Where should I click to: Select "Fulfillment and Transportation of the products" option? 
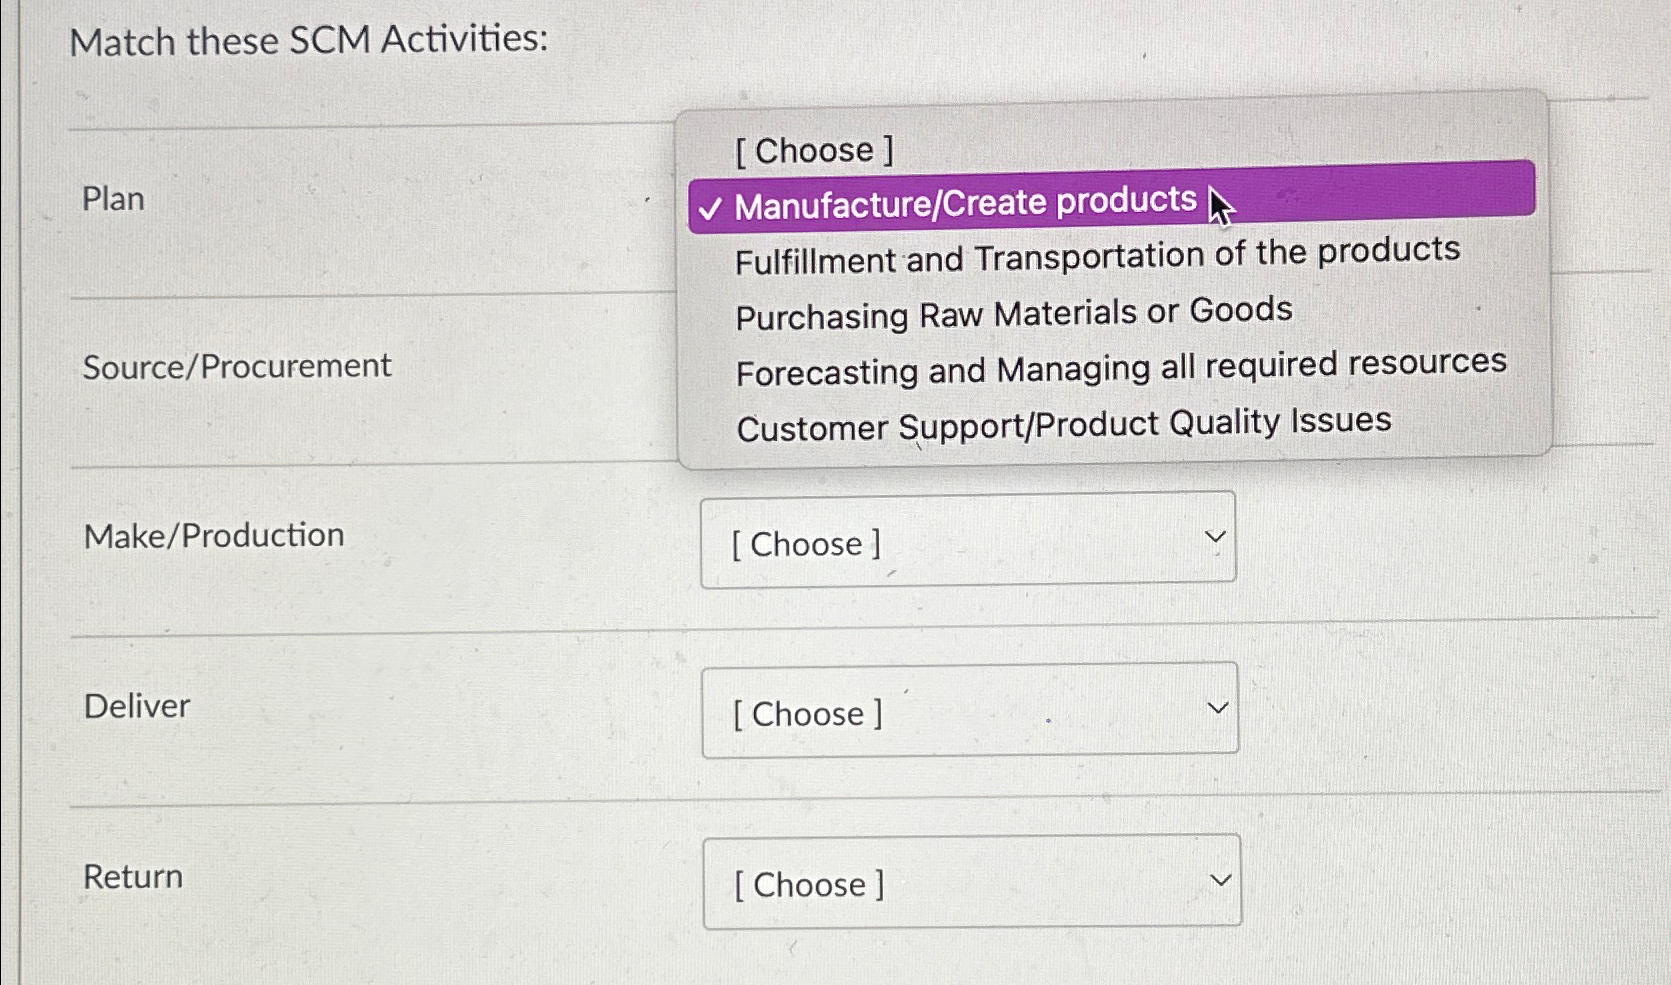click(x=1097, y=254)
